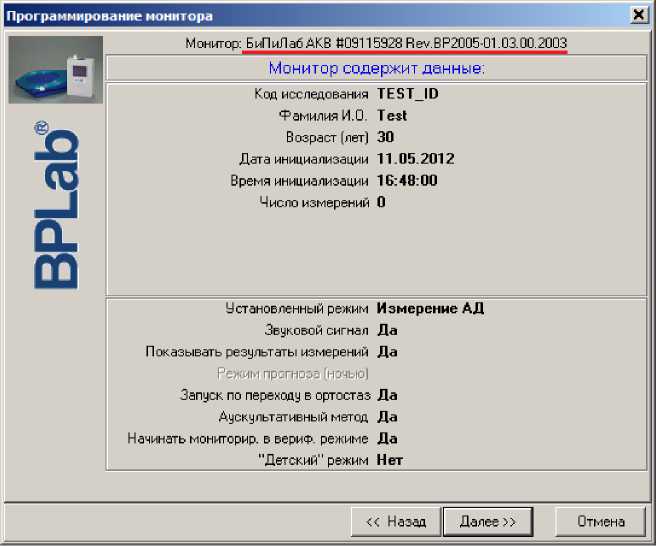Click the Фамилия И.О. value Test
Viewport: 656px width, 546px height.
(x=392, y=116)
